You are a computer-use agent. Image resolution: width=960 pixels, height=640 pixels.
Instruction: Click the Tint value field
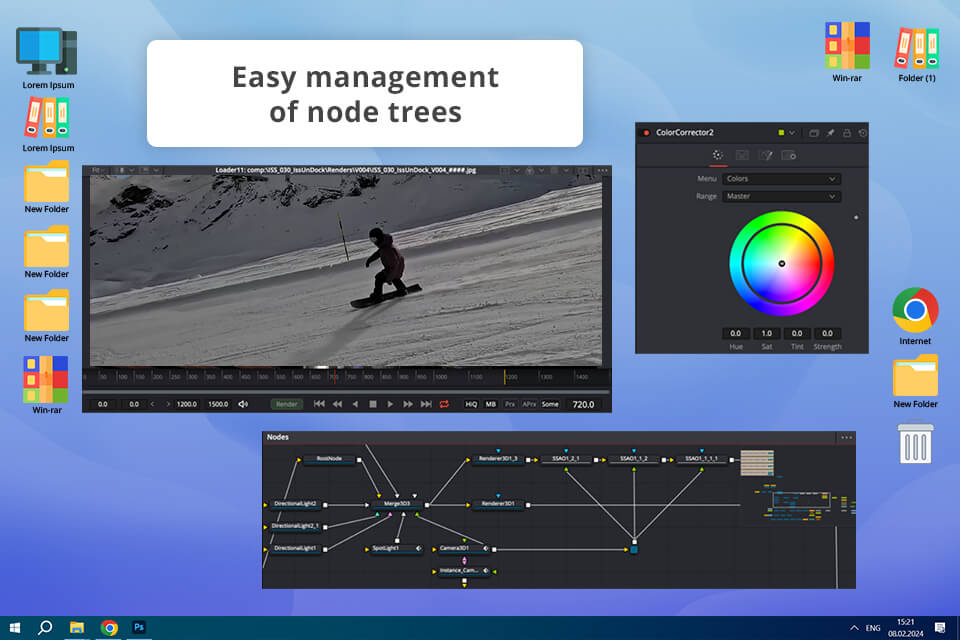coord(797,333)
